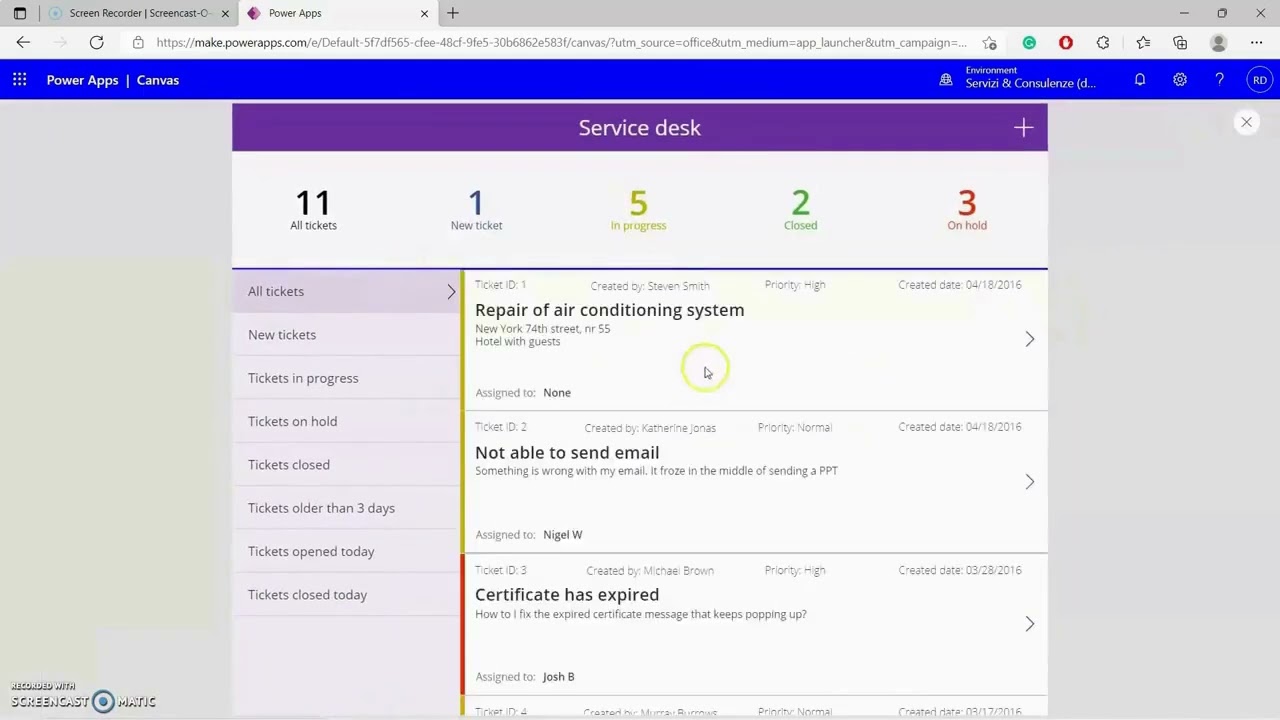Click the 11 All tickets counter

(x=313, y=210)
